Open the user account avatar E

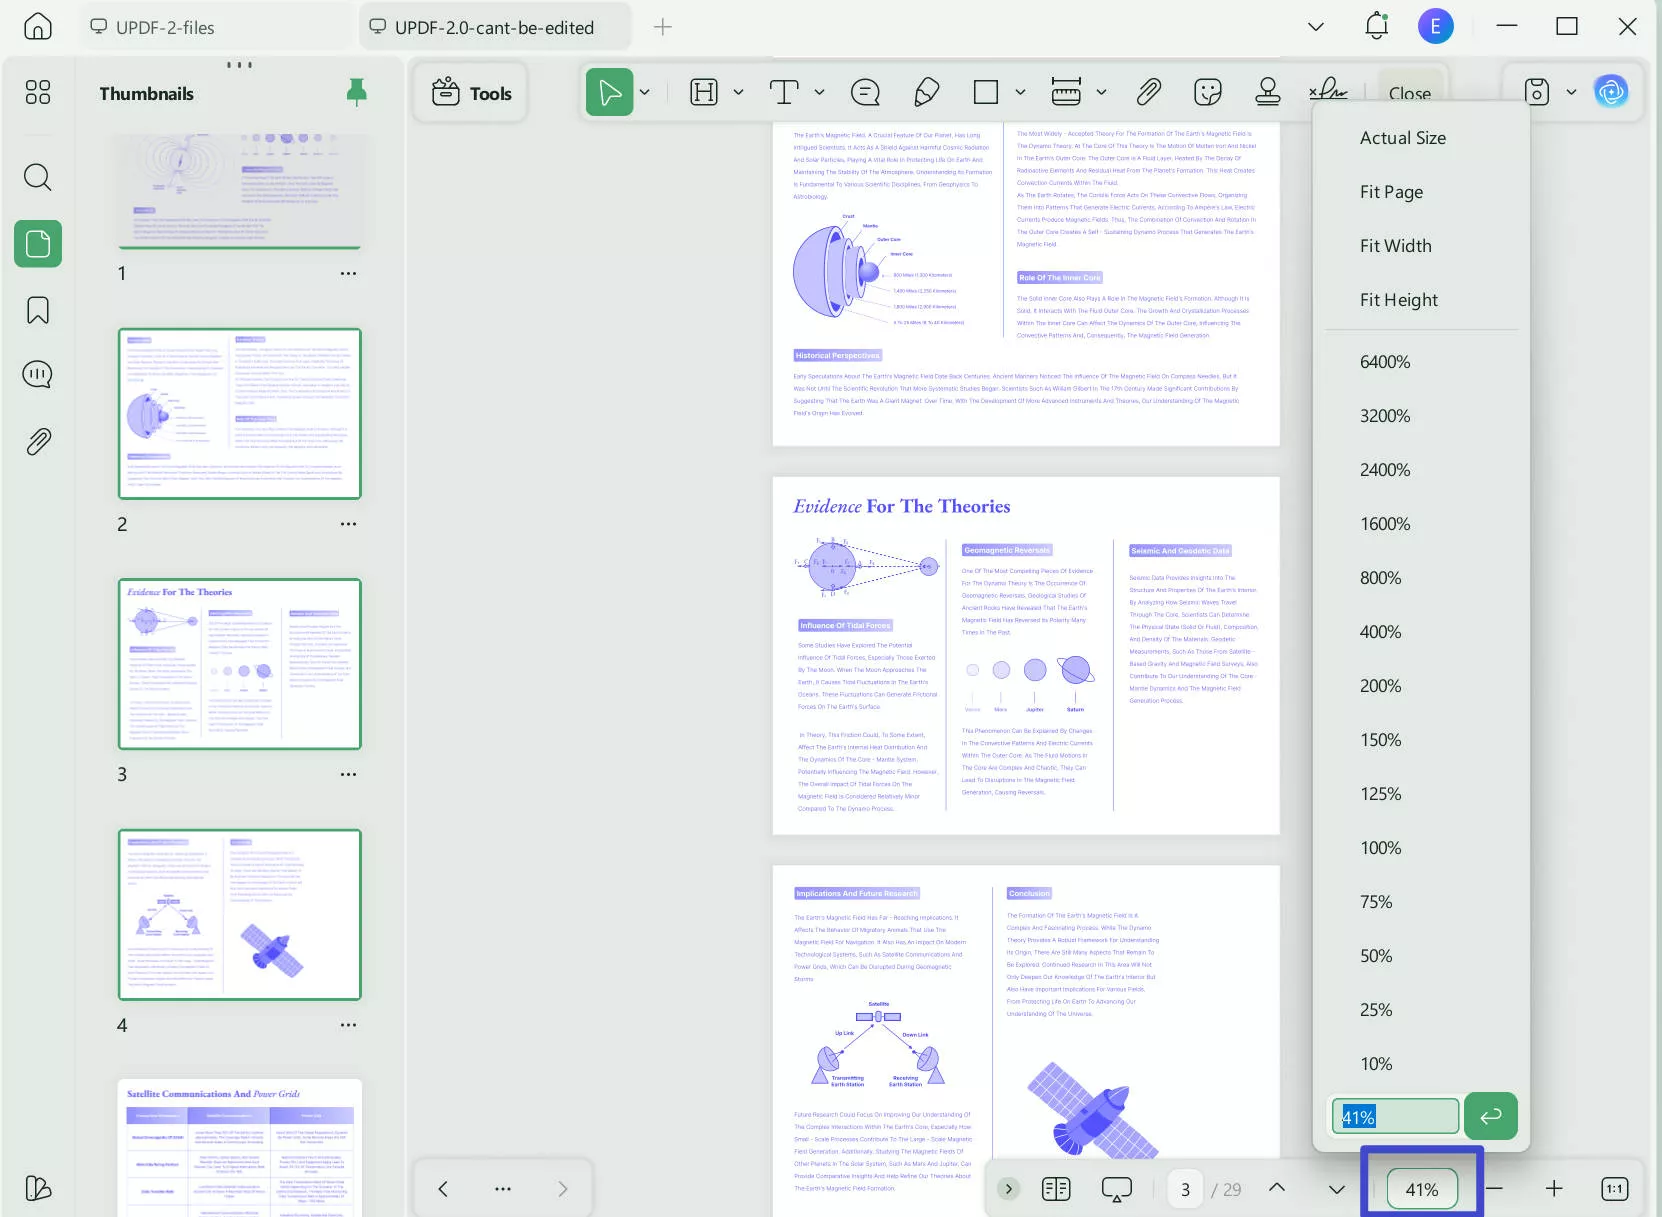[1435, 27]
